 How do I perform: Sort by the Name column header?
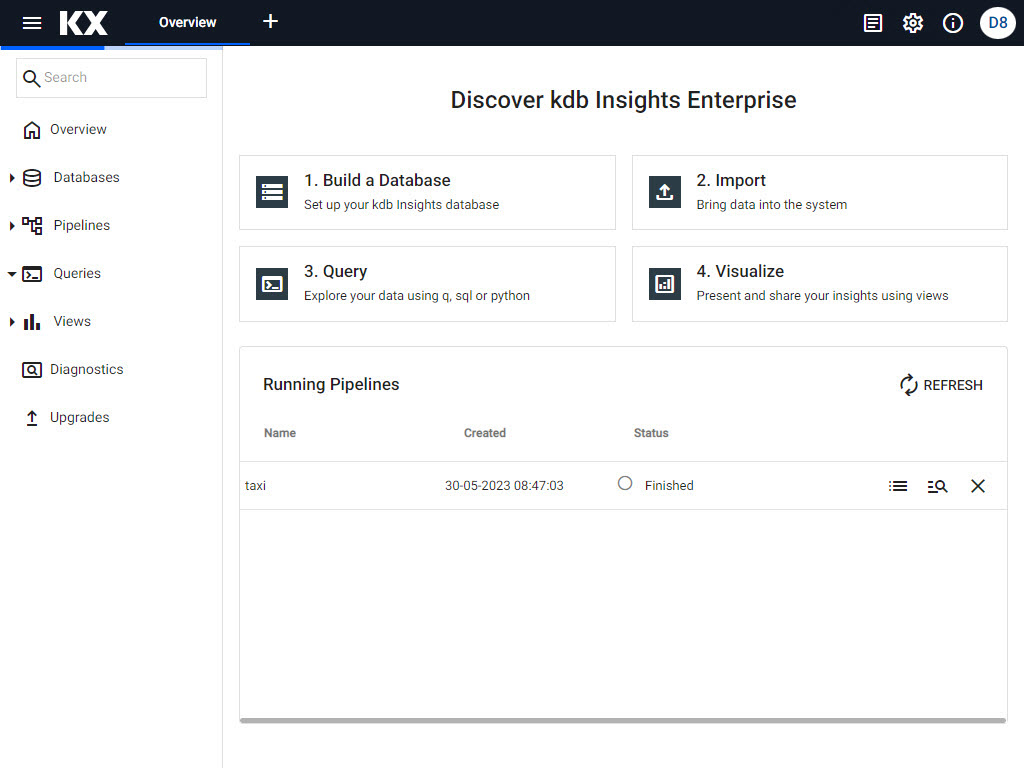pos(280,433)
